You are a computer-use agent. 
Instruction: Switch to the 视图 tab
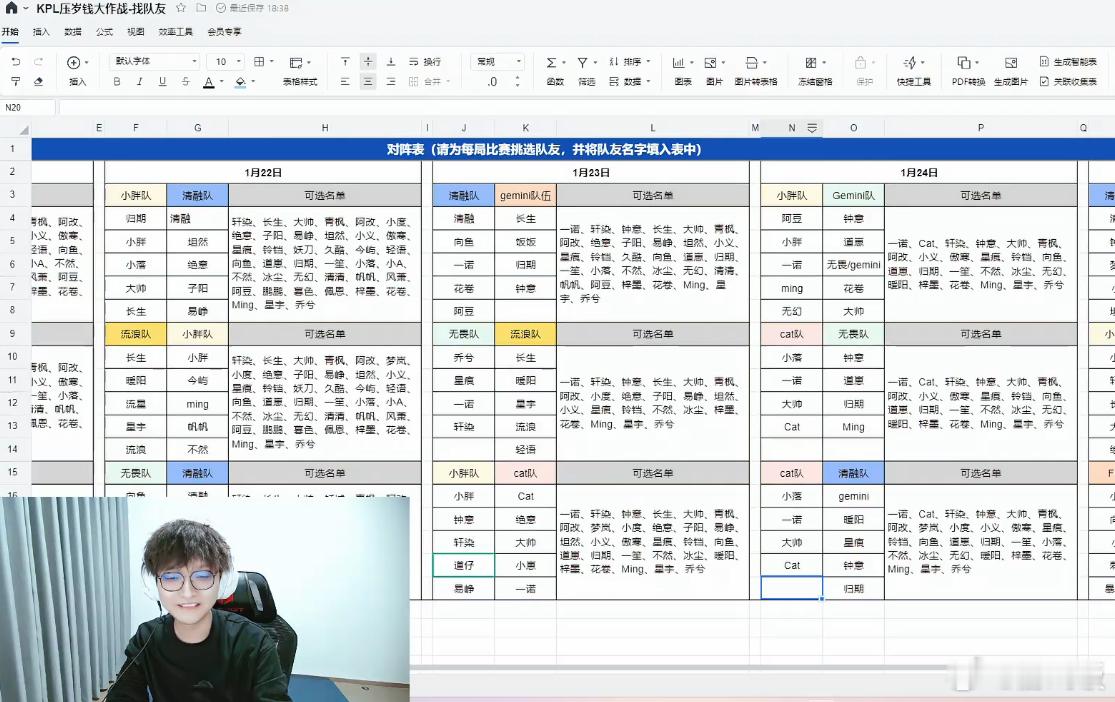pos(136,31)
